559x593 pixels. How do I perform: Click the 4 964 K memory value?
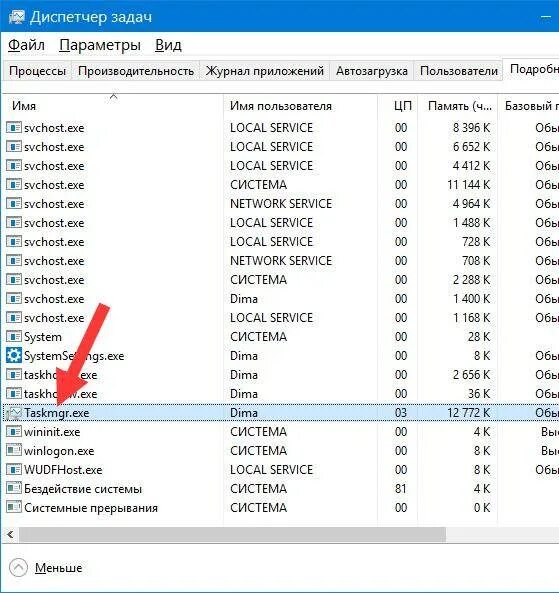click(x=471, y=203)
